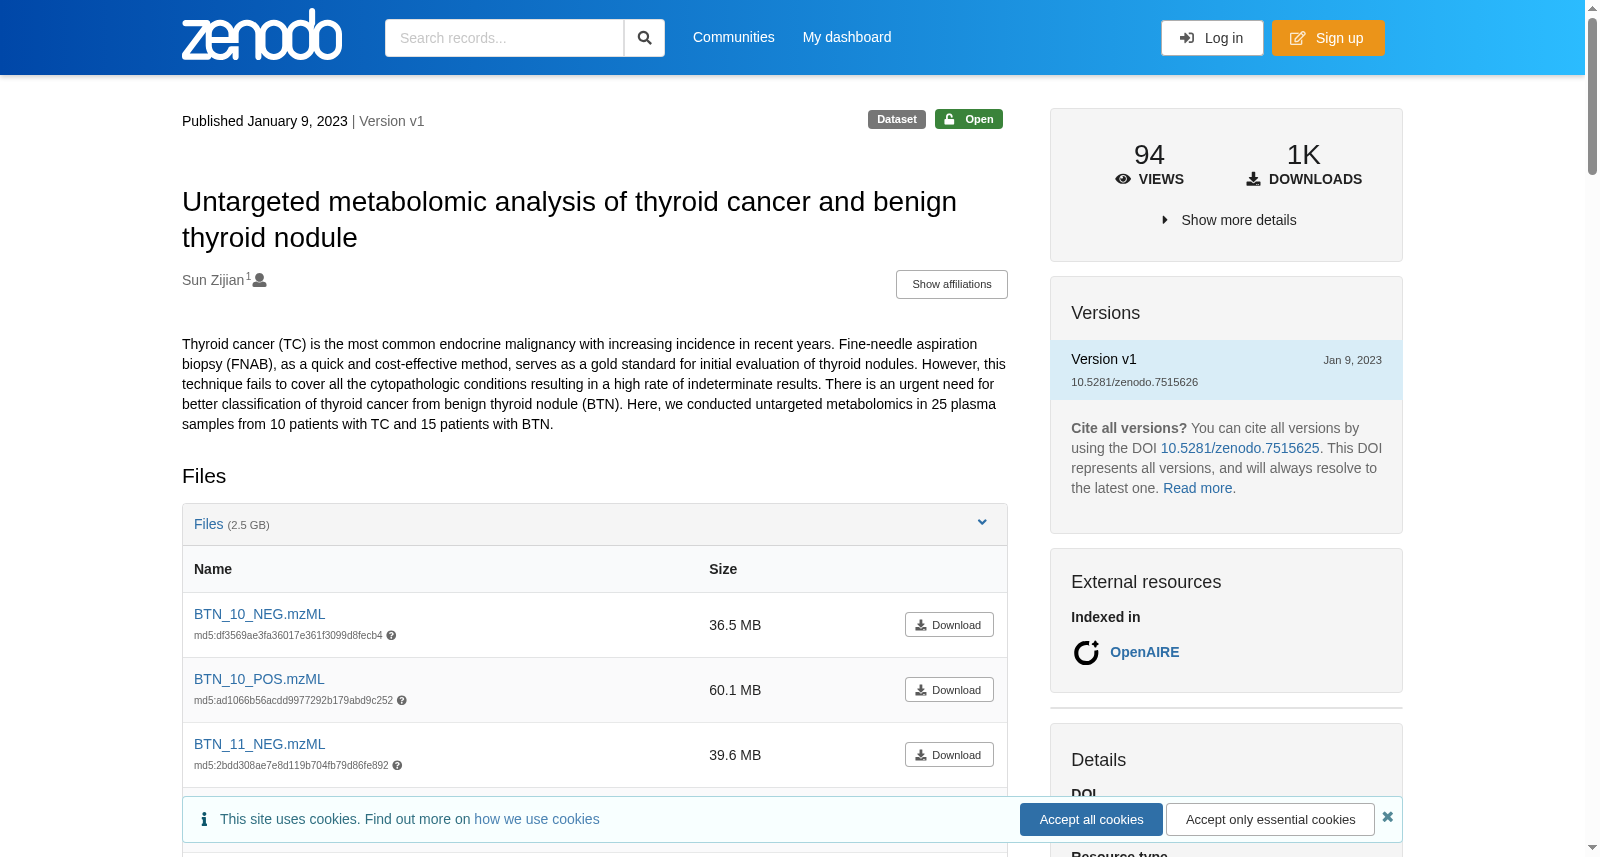Screen dimensions: 1600x857
Task: Click the OpenAIRE logo icon
Action: coord(1086,653)
